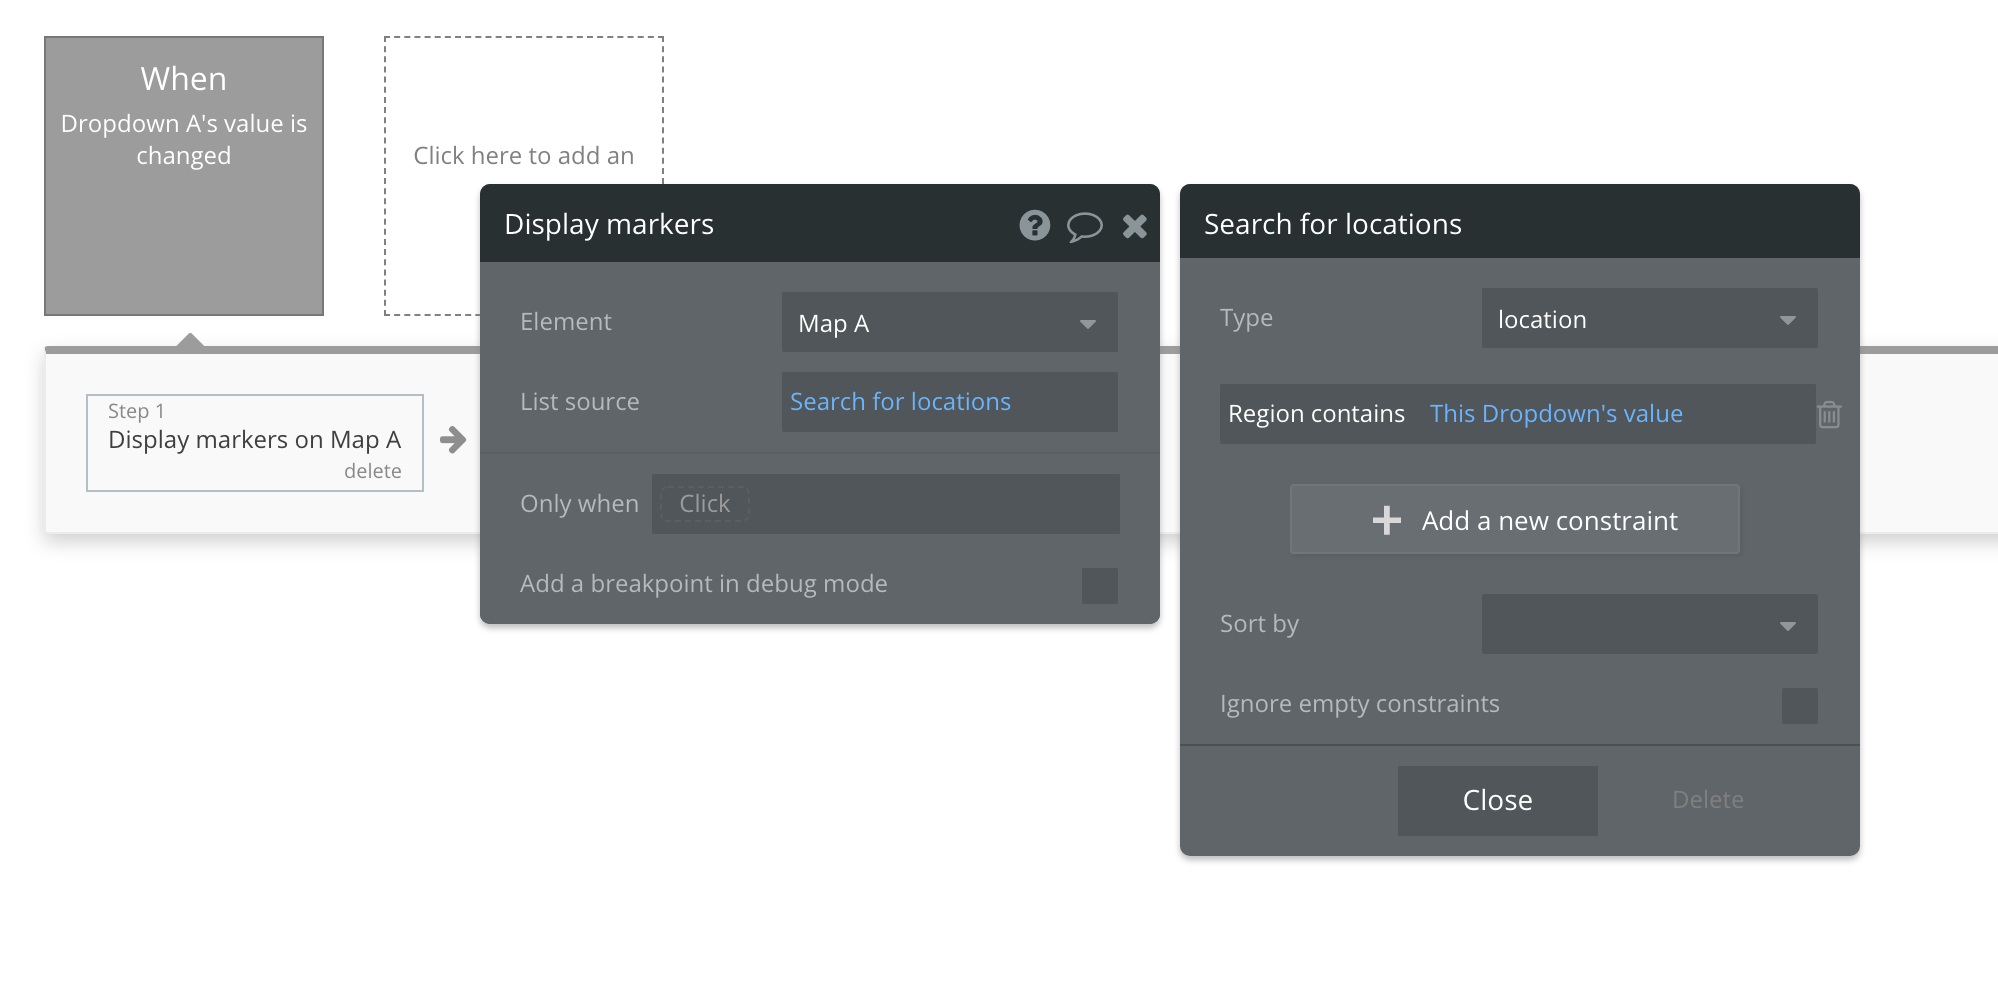Click the arrow next to Step 1

click(x=453, y=440)
